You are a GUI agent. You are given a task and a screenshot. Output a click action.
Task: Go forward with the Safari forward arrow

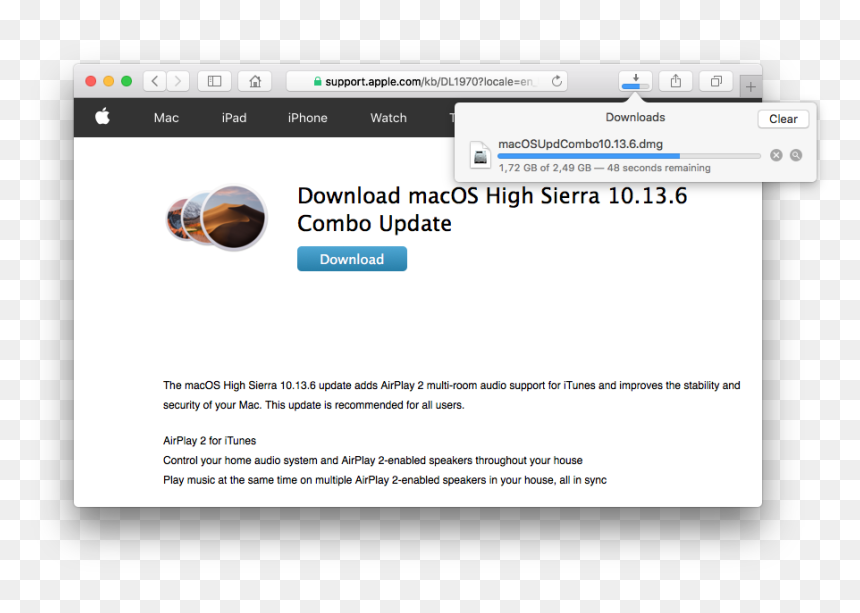pos(178,81)
